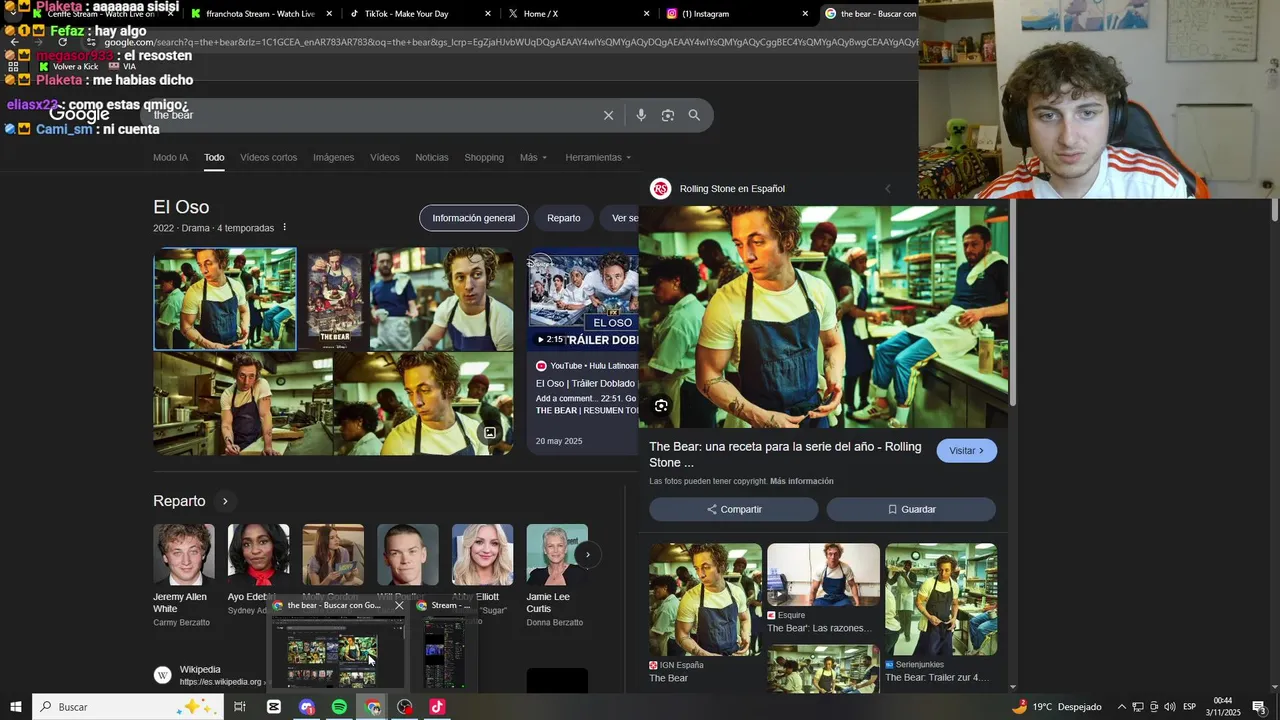The image size is (1280, 720).
Task: Start voice search with the microphone icon
Action: (641, 115)
